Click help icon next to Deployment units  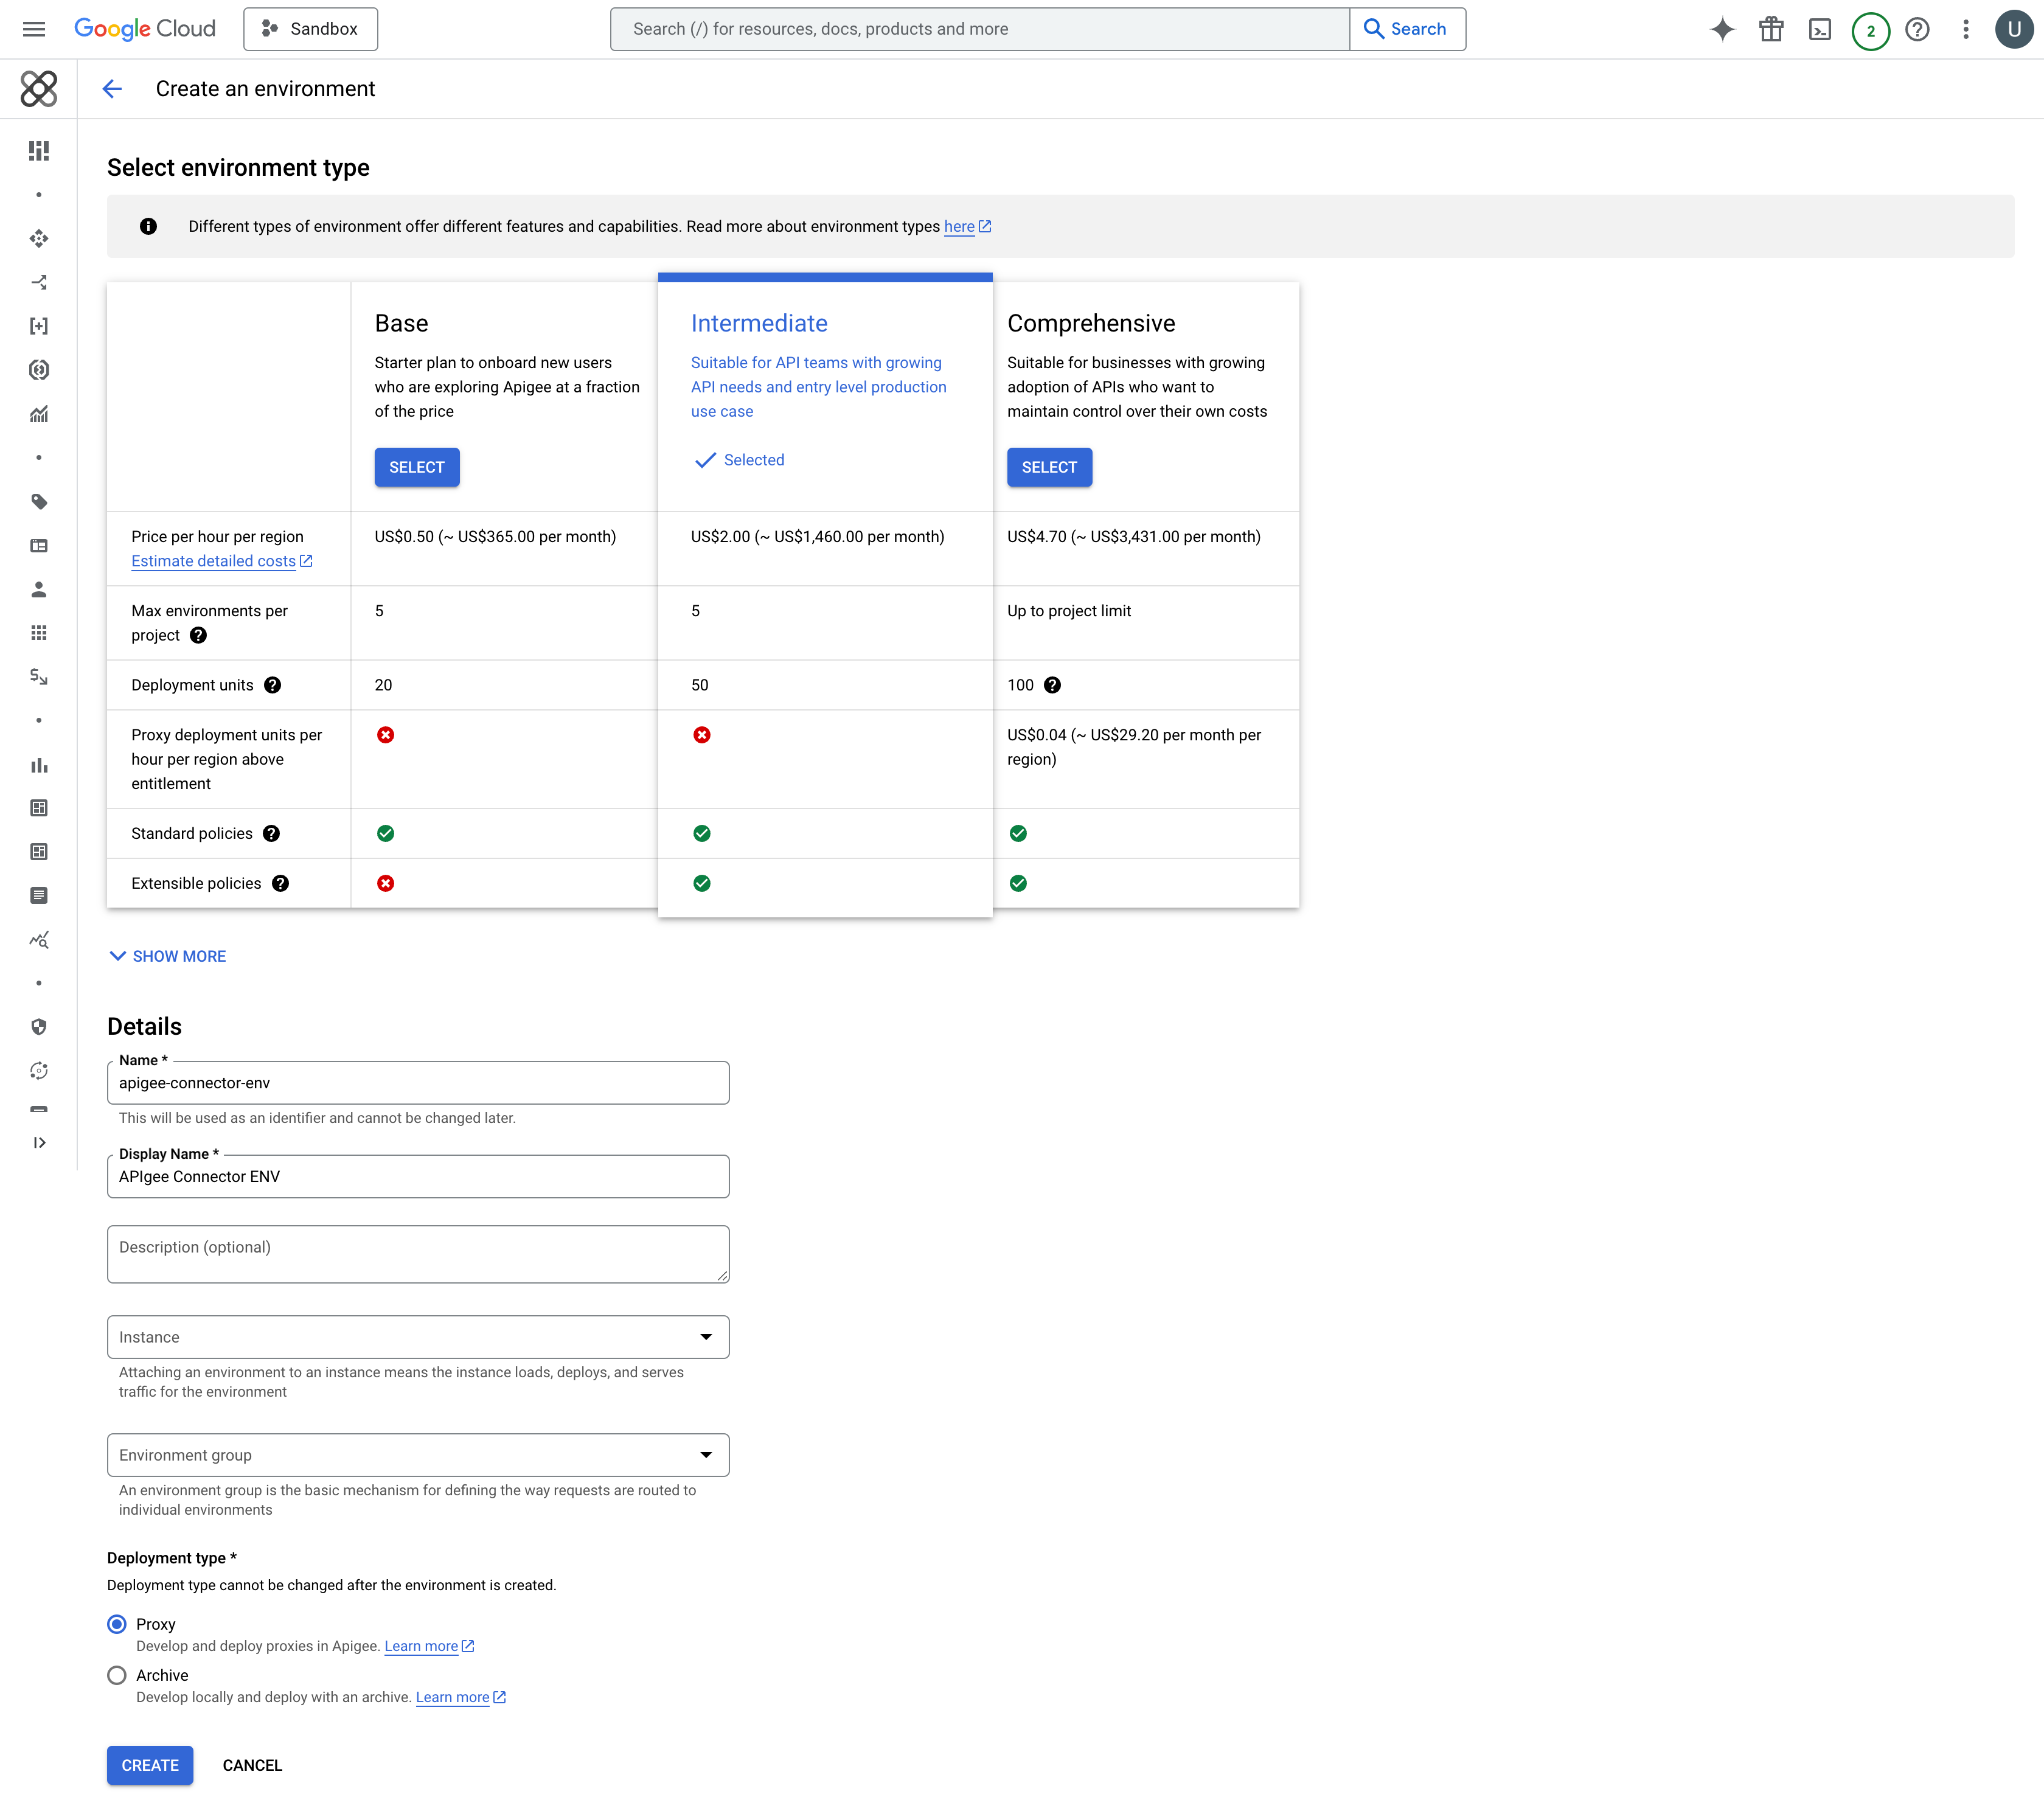click(x=272, y=685)
